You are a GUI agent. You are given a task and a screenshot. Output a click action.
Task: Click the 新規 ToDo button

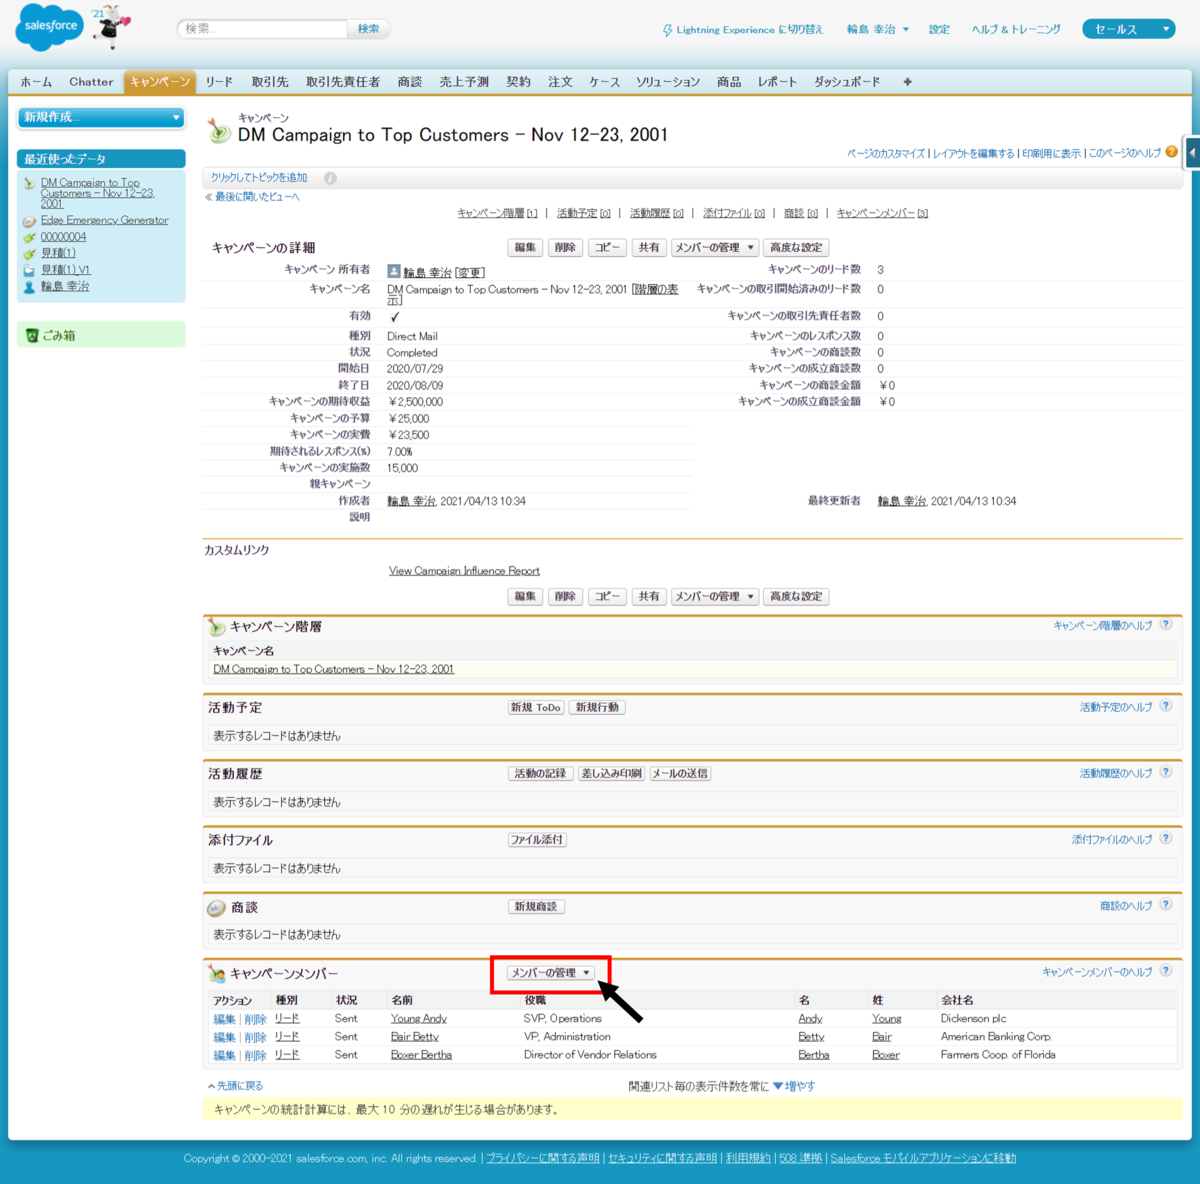536,707
